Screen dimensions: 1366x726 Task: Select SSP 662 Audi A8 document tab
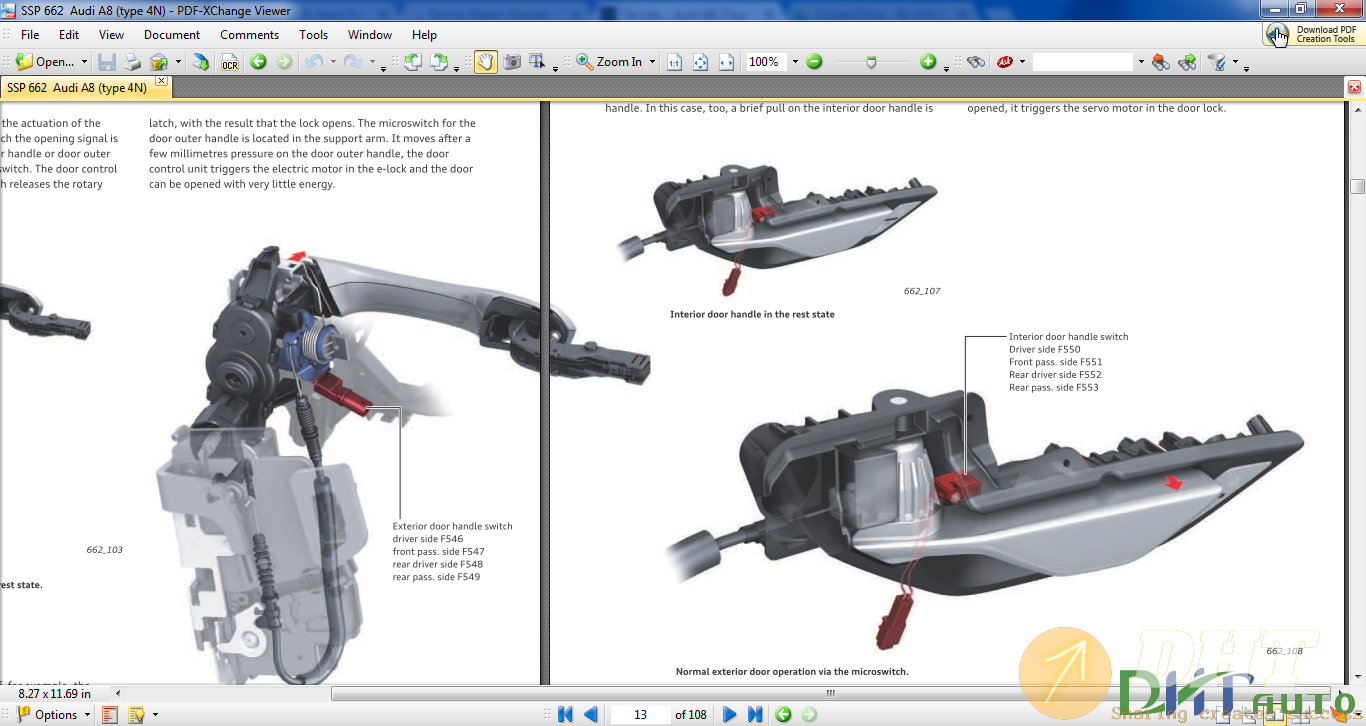click(x=77, y=88)
